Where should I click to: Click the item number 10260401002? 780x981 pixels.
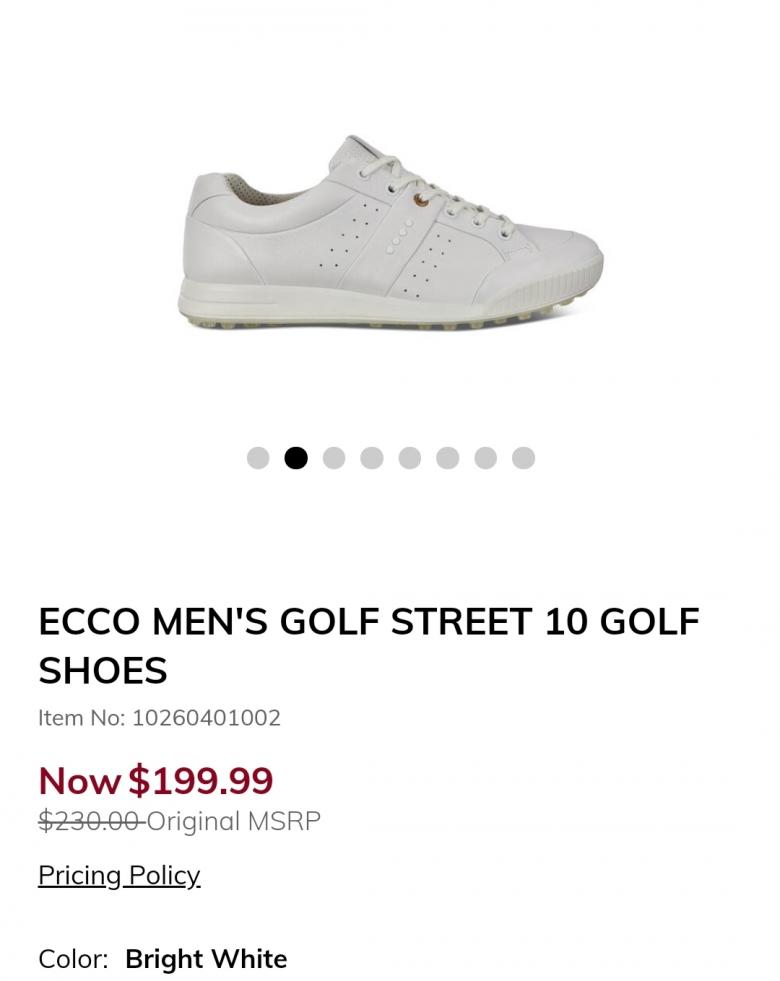206,718
